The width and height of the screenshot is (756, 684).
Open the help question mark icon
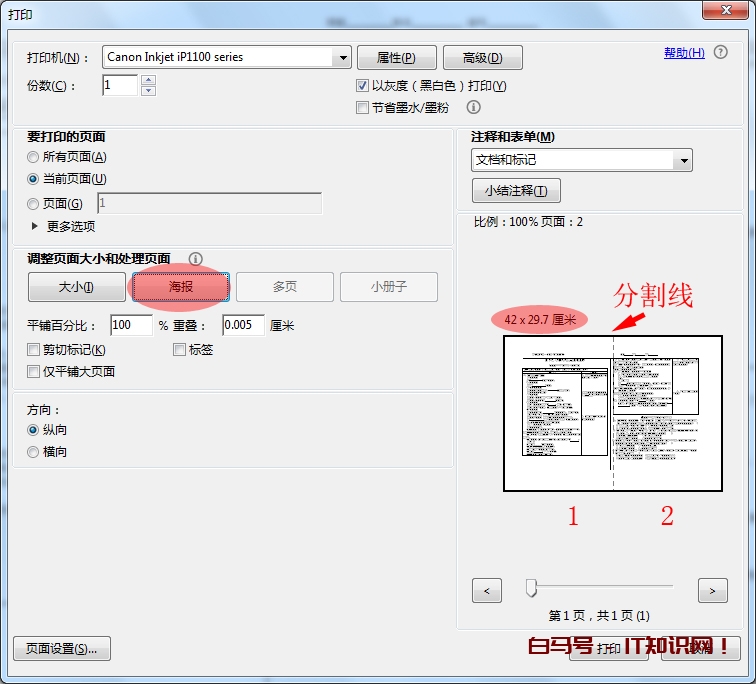coord(720,52)
